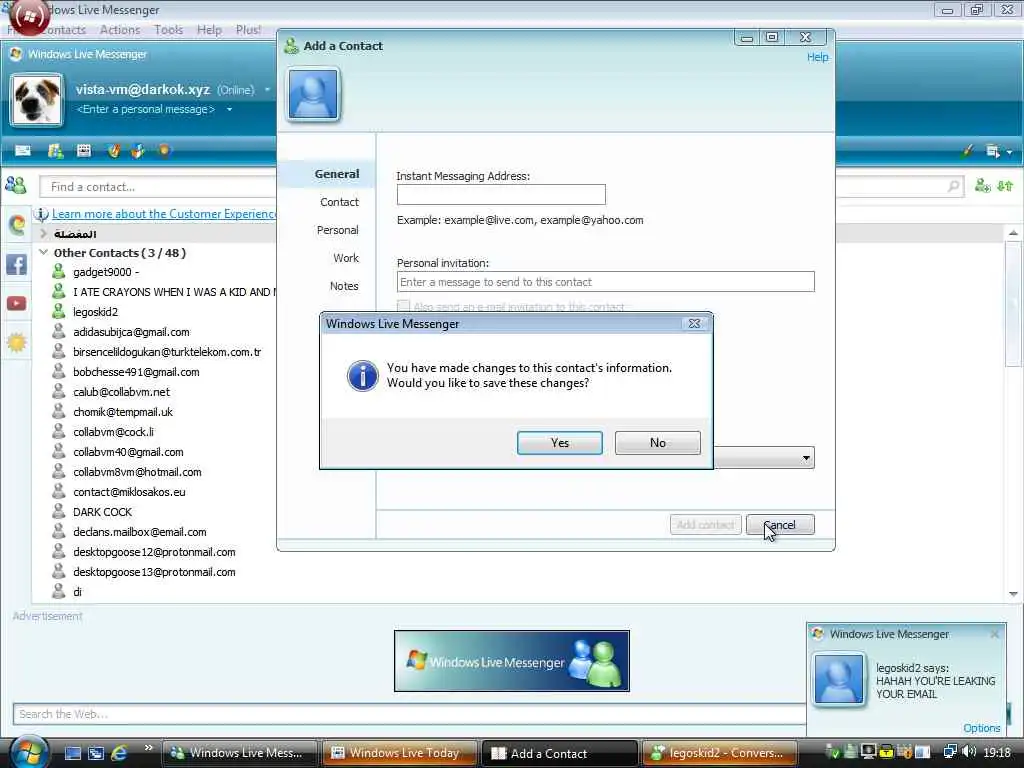Click the Personal invitation message field
The image size is (1024, 768).
pyautogui.click(x=605, y=282)
